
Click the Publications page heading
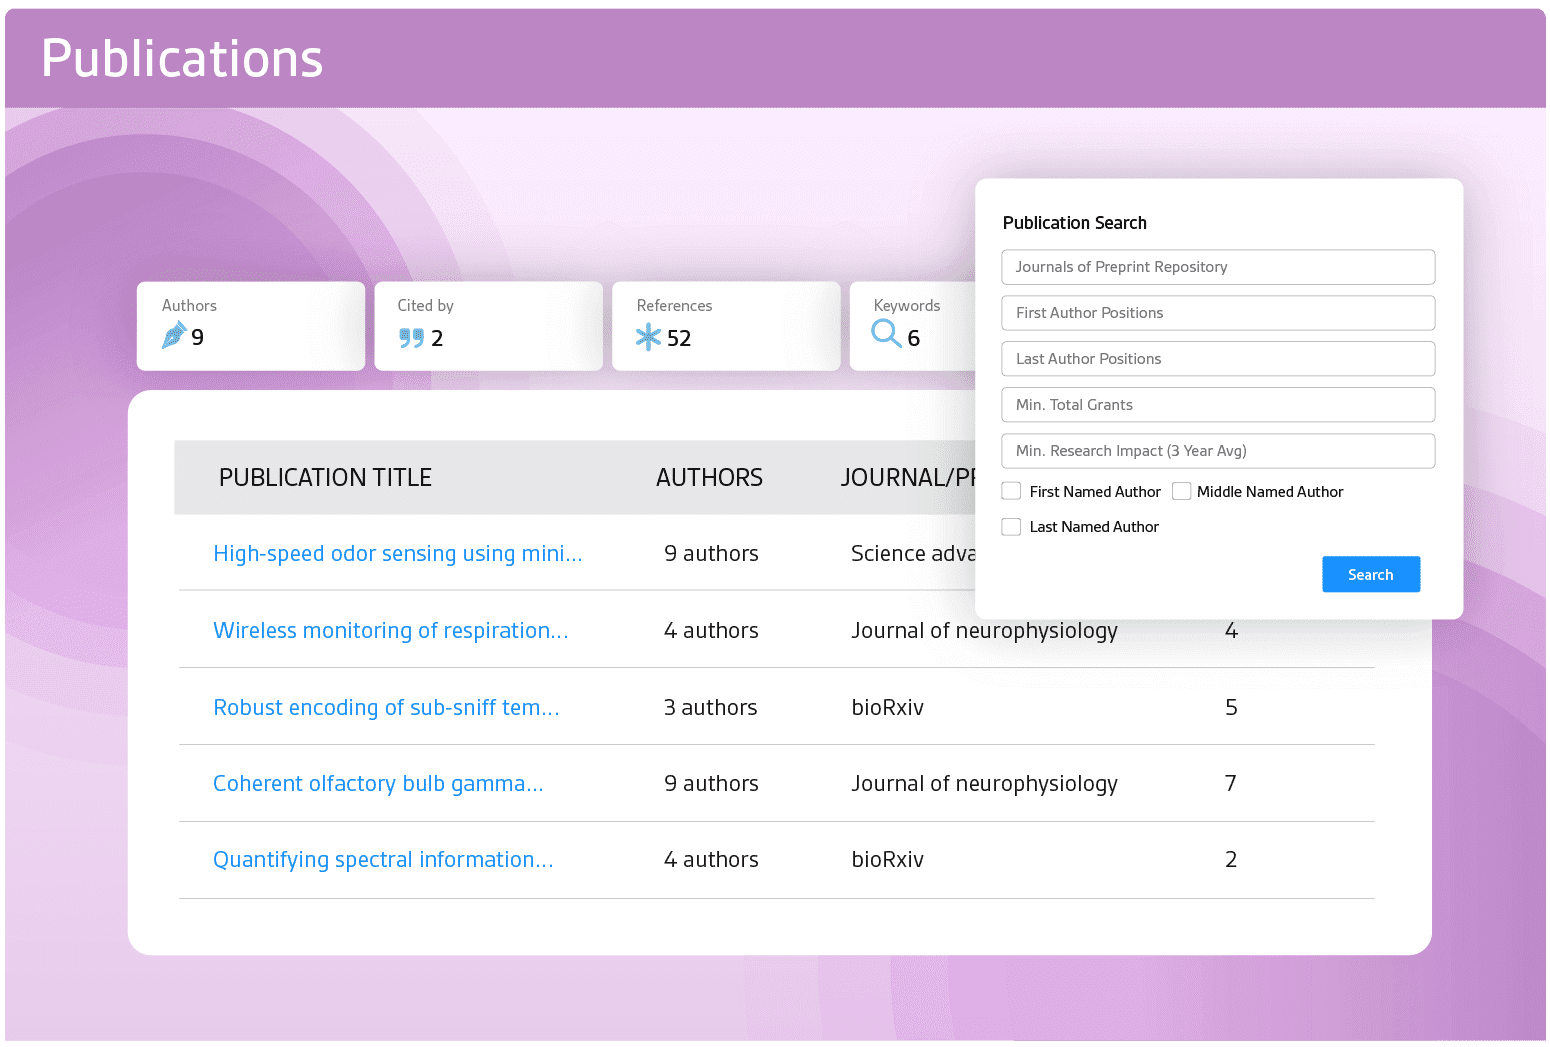point(182,59)
